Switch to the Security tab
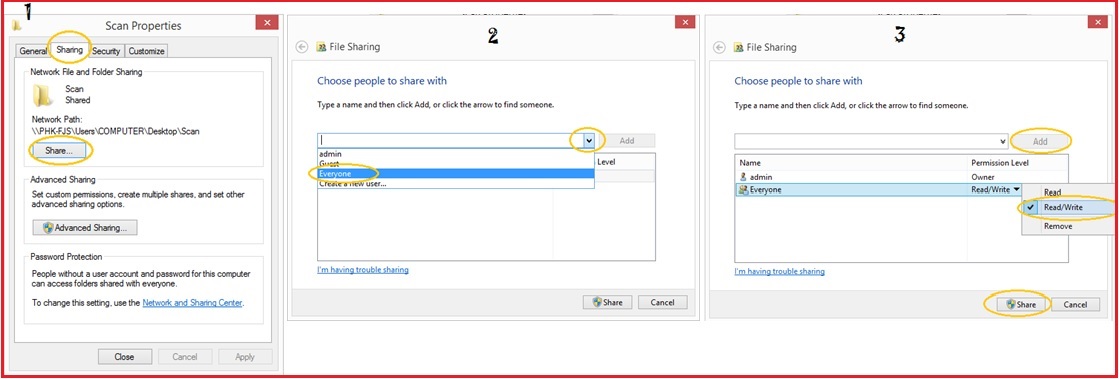1119x379 pixels. (x=106, y=51)
